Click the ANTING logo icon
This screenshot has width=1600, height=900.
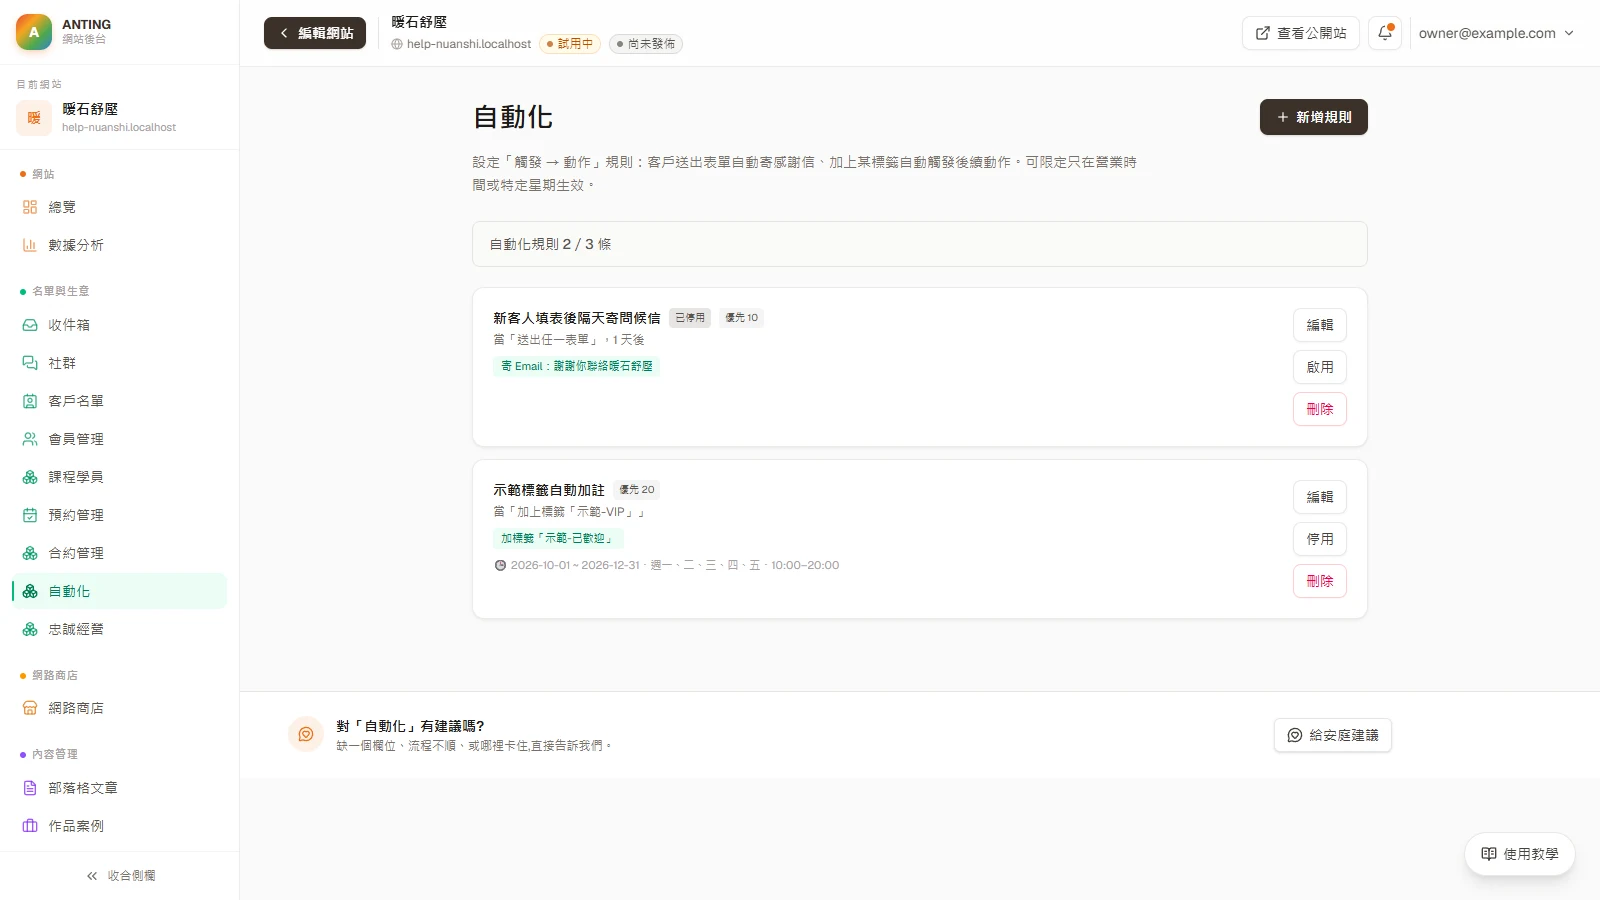pos(34,32)
